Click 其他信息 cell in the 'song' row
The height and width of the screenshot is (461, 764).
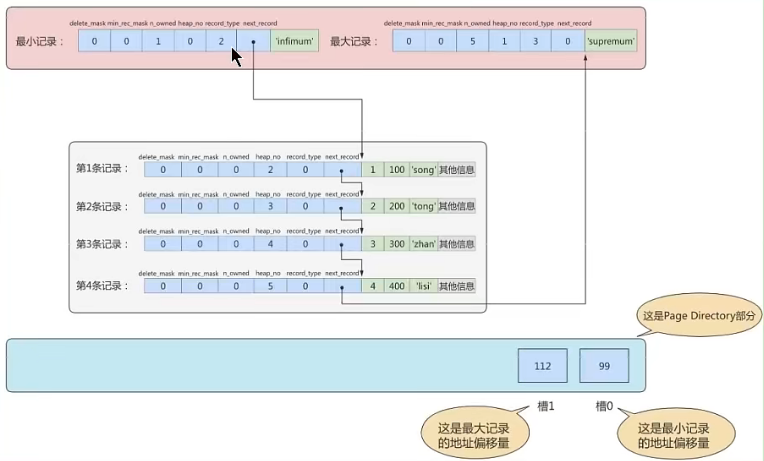[x=457, y=170]
